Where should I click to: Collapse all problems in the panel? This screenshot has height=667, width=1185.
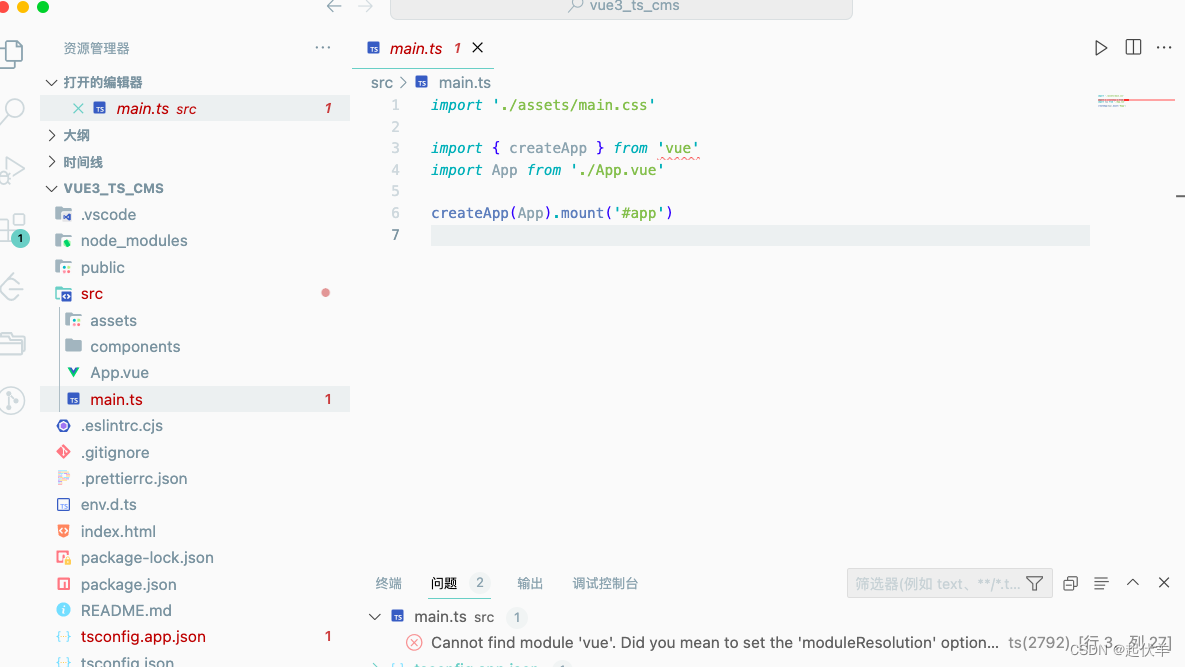coord(1070,583)
